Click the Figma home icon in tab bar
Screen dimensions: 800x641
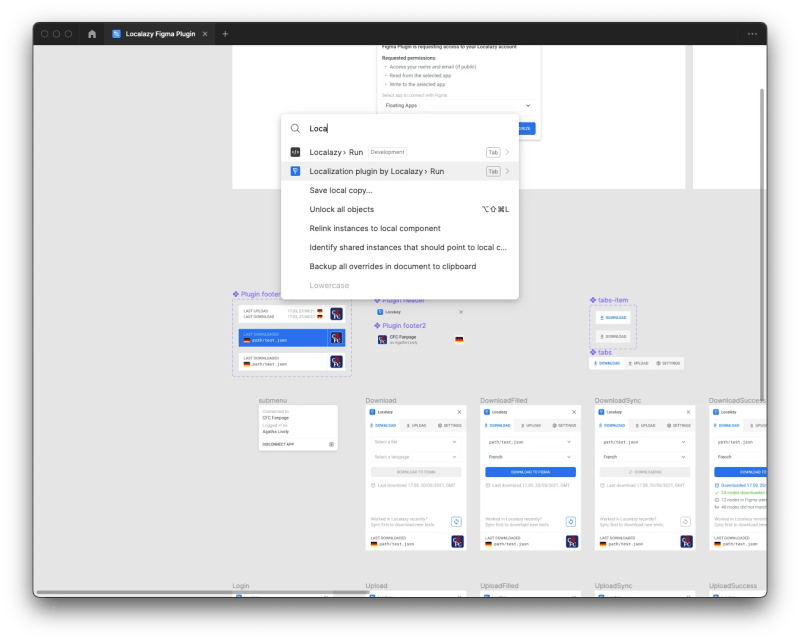click(92, 33)
